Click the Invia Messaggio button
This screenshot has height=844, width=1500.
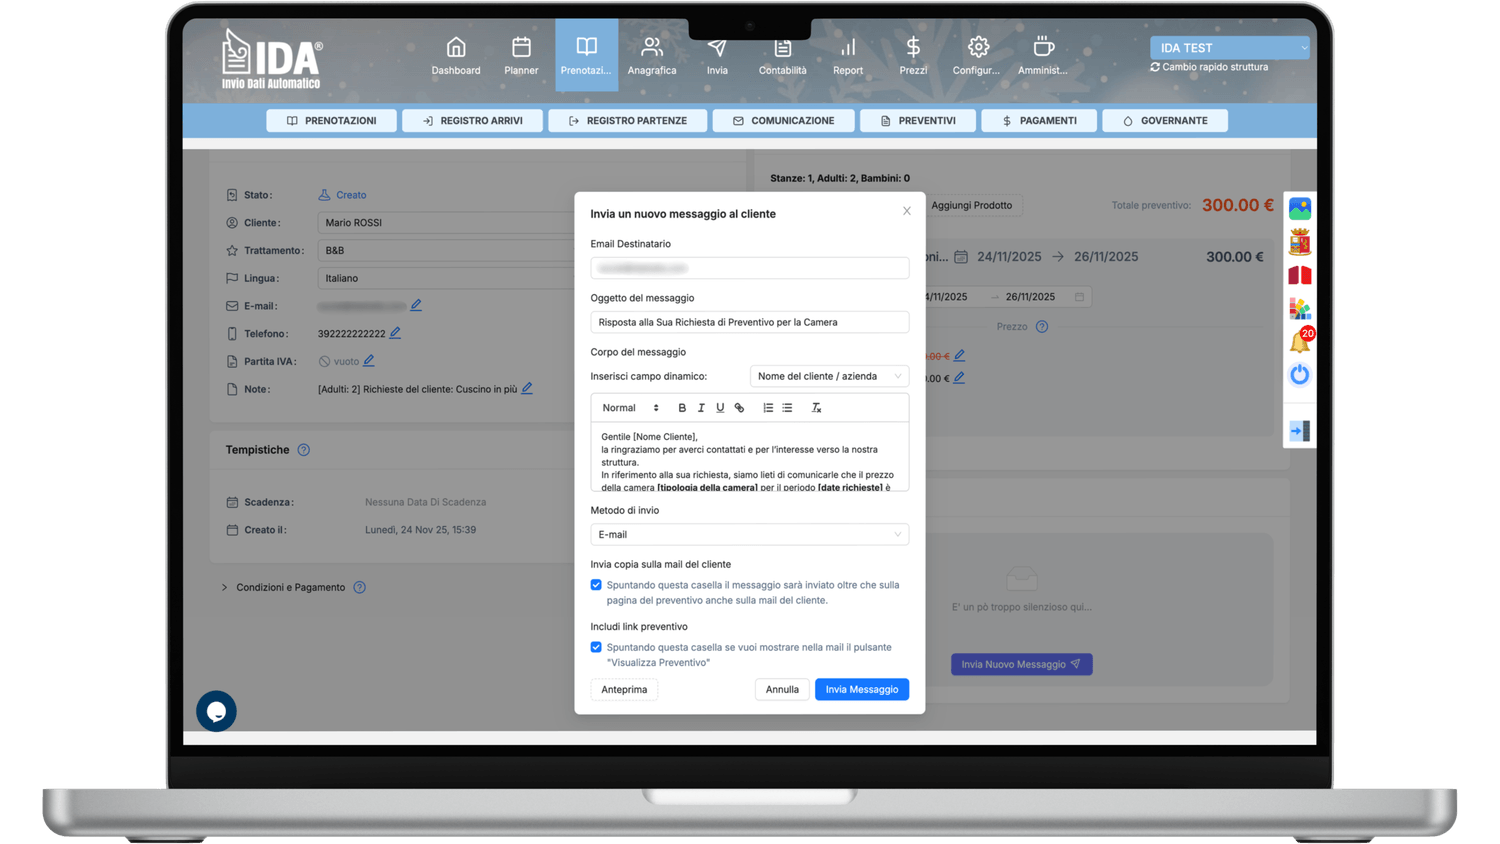coord(861,690)
